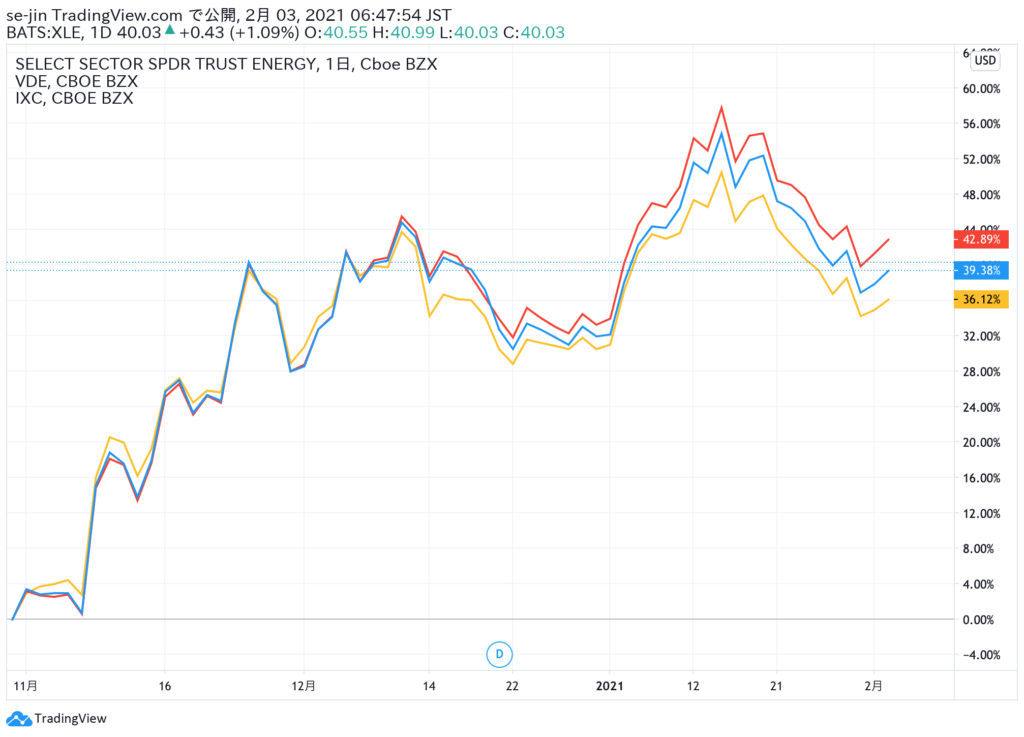1024x737 pixels.
Task: Click the green up-arrow change indicator
Action: coord(170,29)
